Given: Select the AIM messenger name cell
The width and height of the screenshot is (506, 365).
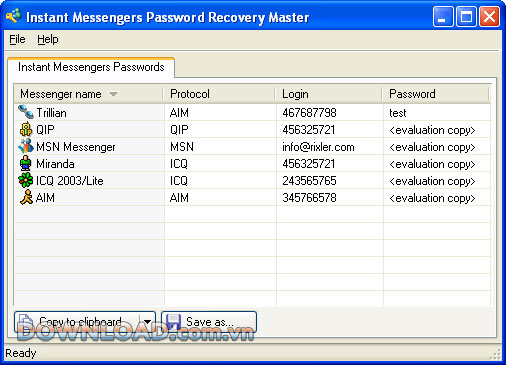Looking at the screenshot, I should [x=45, y=198].
